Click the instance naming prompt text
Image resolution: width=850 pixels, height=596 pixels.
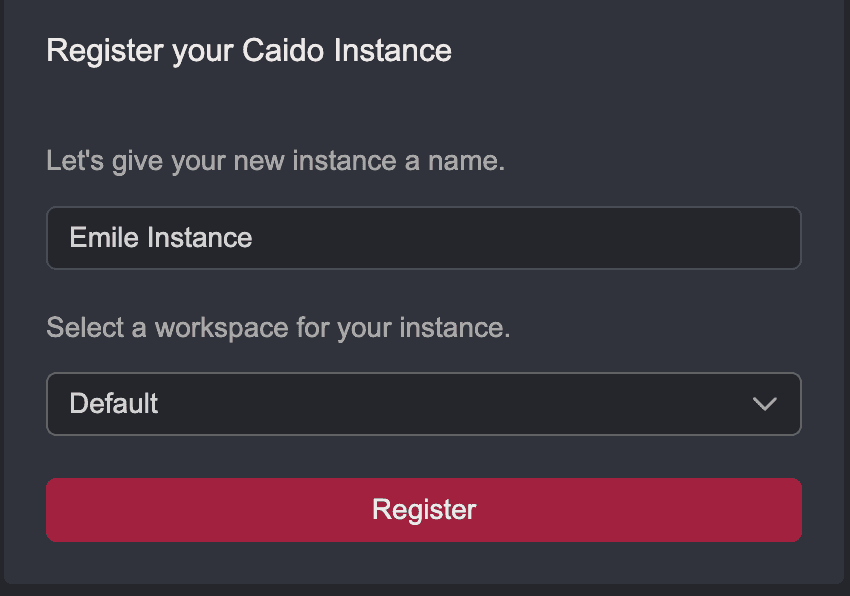point(275,160)
